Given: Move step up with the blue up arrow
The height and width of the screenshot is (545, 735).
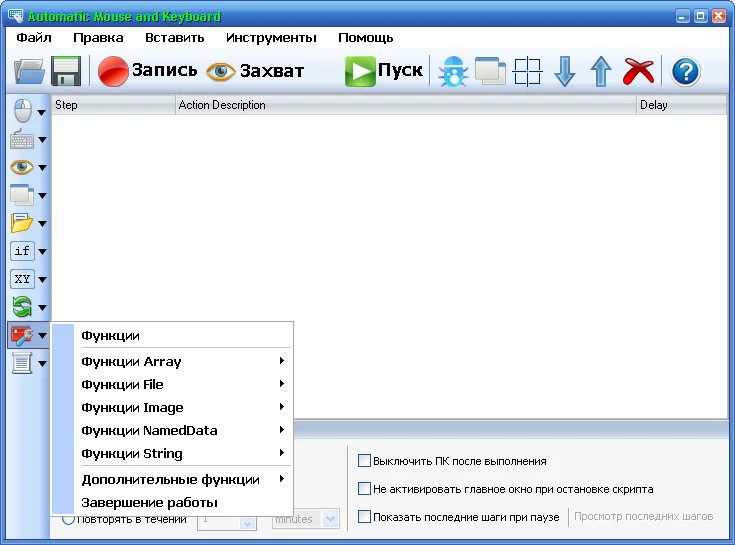Looking at the screenshot, I should tap(601, 71).
